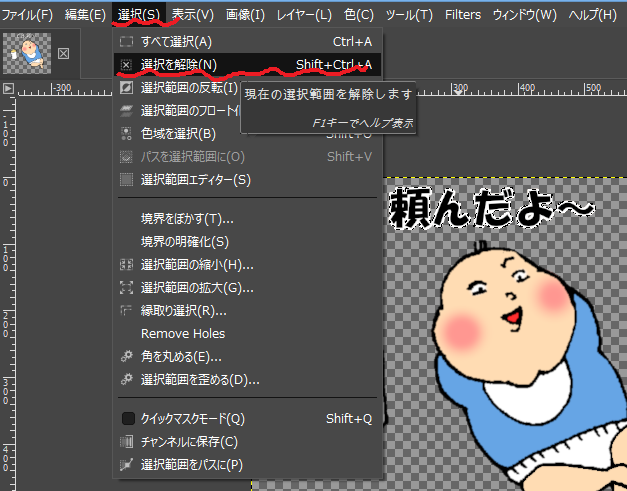627x491 pixels.
Task: Choose 選択範囲の反転(I) entry
Action: tap(178, 88)
